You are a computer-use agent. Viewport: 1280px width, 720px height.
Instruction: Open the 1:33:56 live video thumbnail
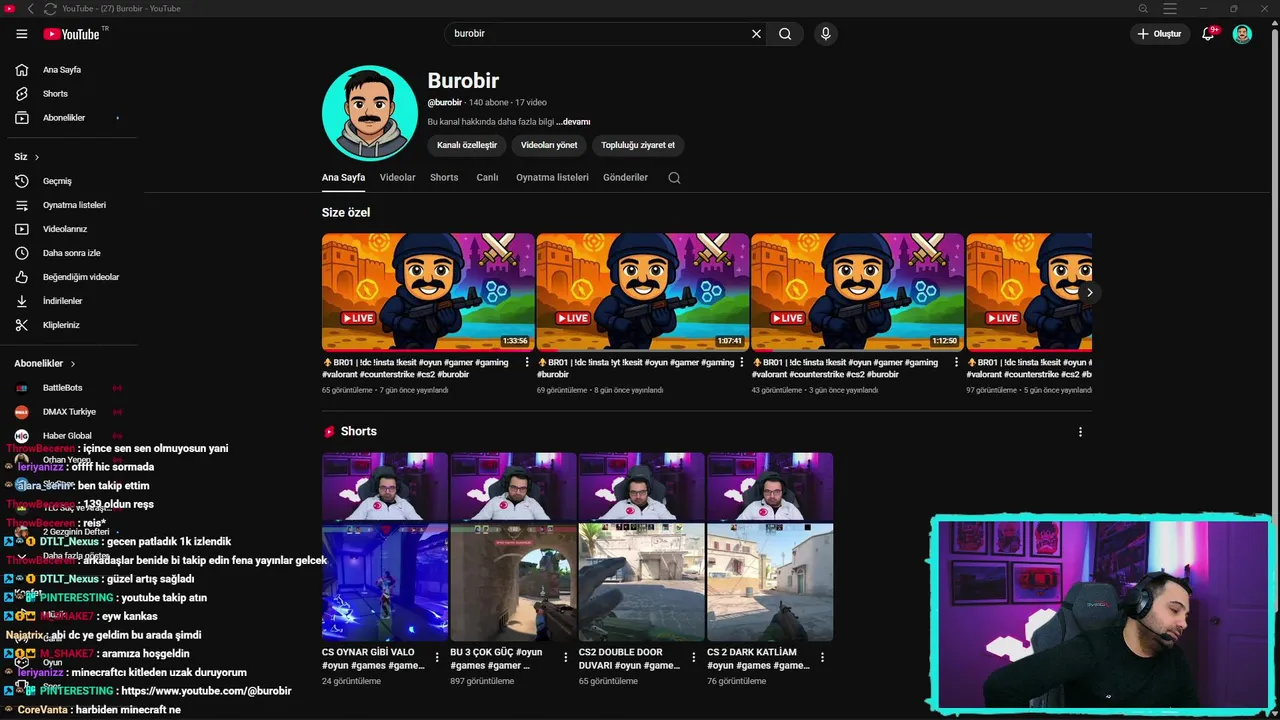tap(428, 292)
